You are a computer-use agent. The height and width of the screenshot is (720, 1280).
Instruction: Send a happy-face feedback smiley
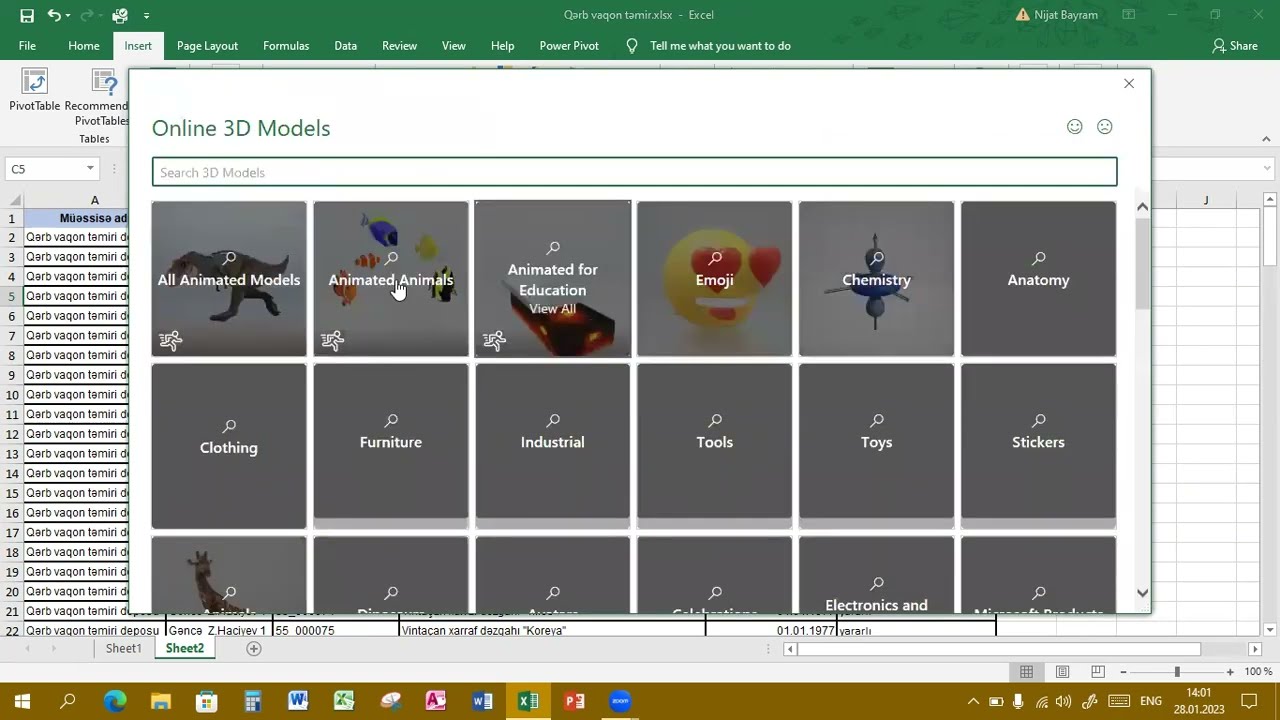coord(1074,127)
